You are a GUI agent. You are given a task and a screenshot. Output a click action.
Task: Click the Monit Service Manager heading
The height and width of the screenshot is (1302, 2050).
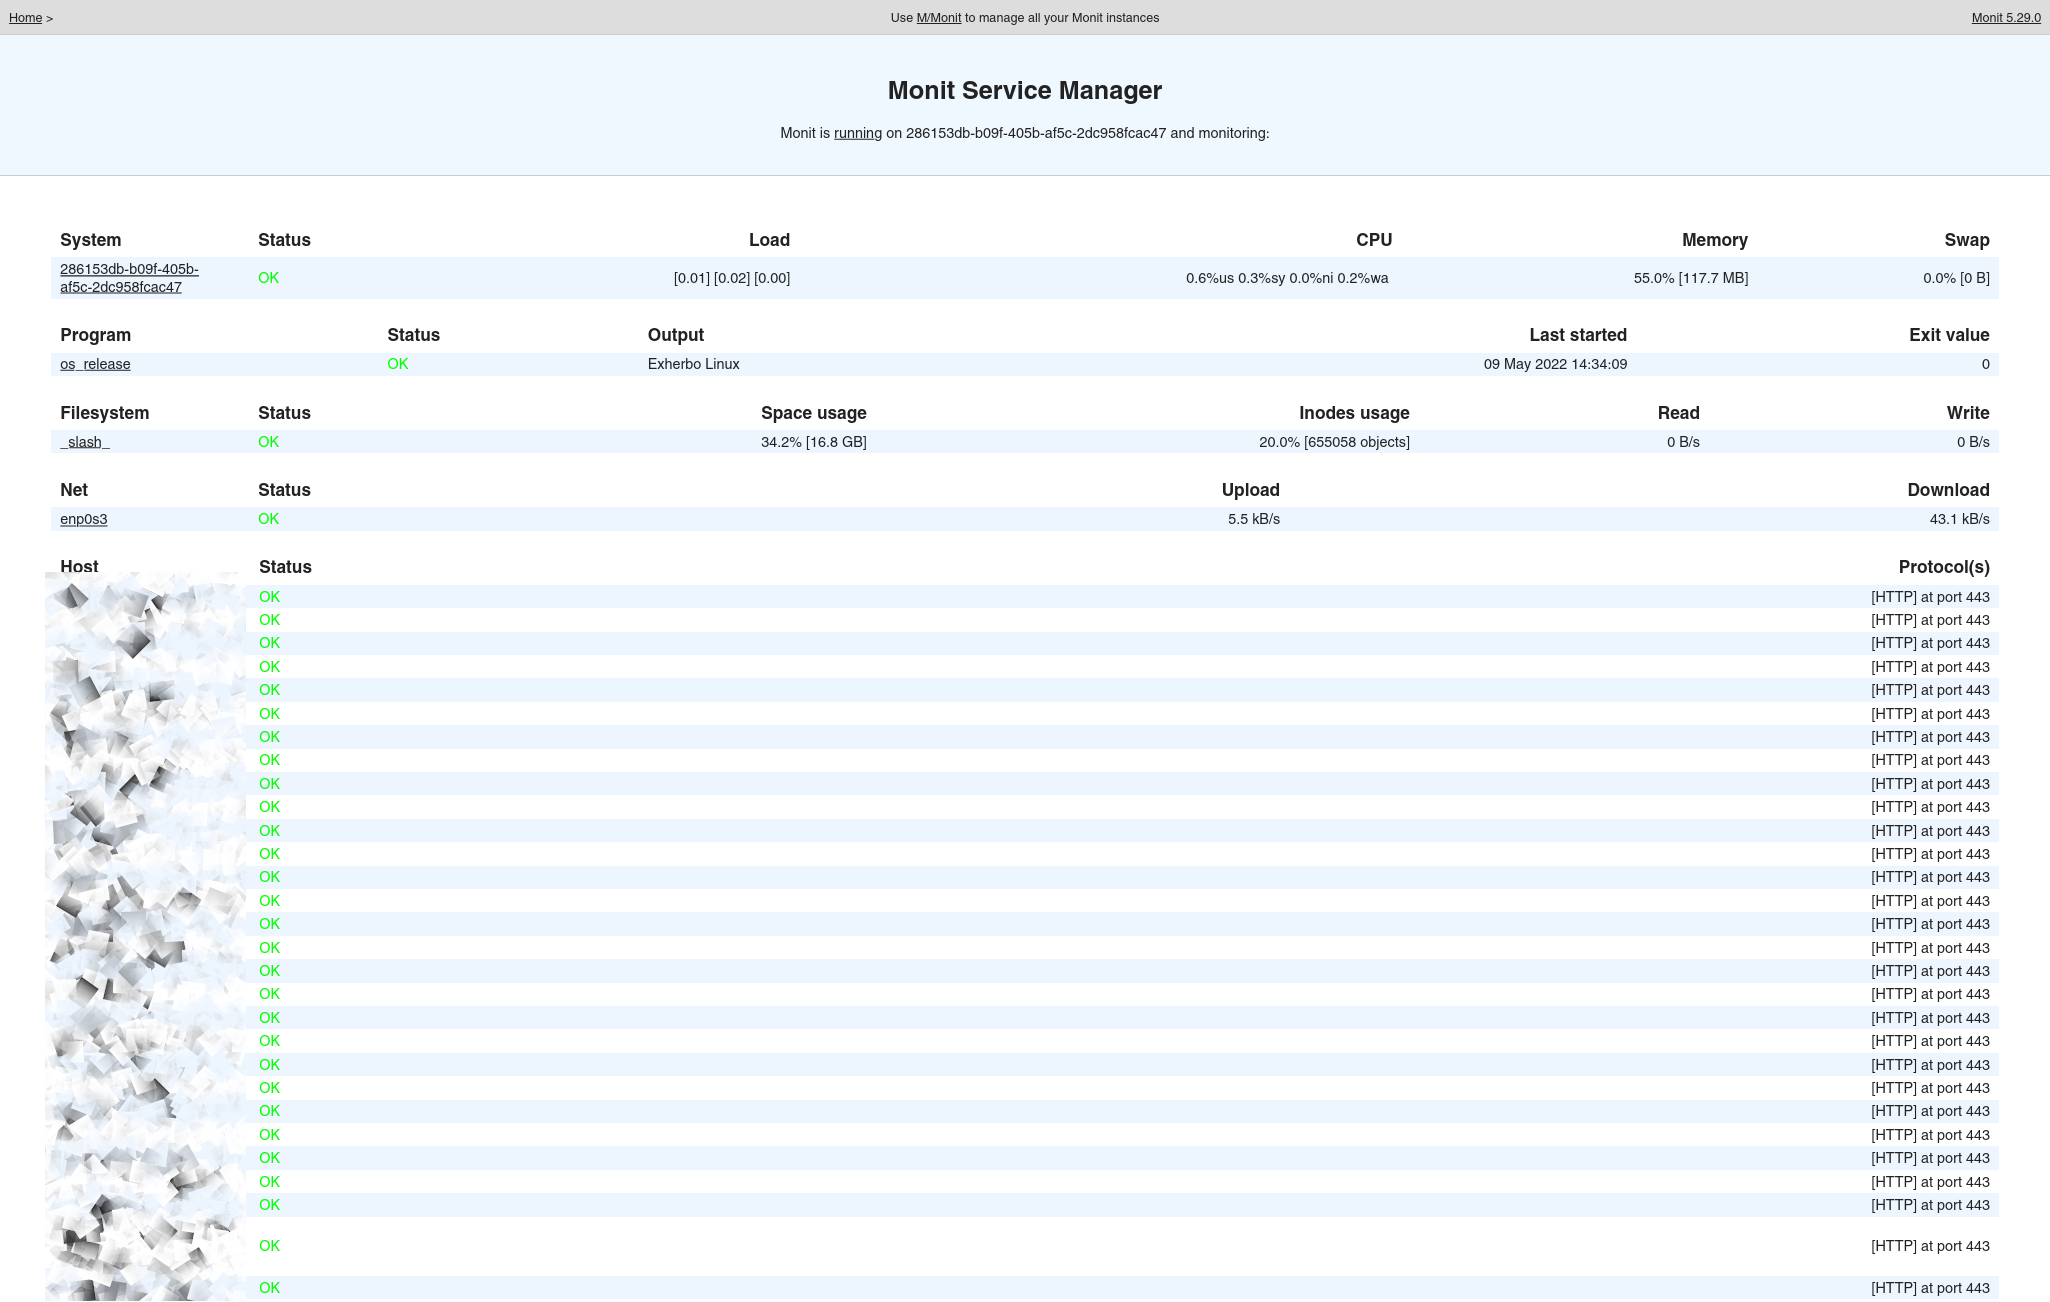1024,90
